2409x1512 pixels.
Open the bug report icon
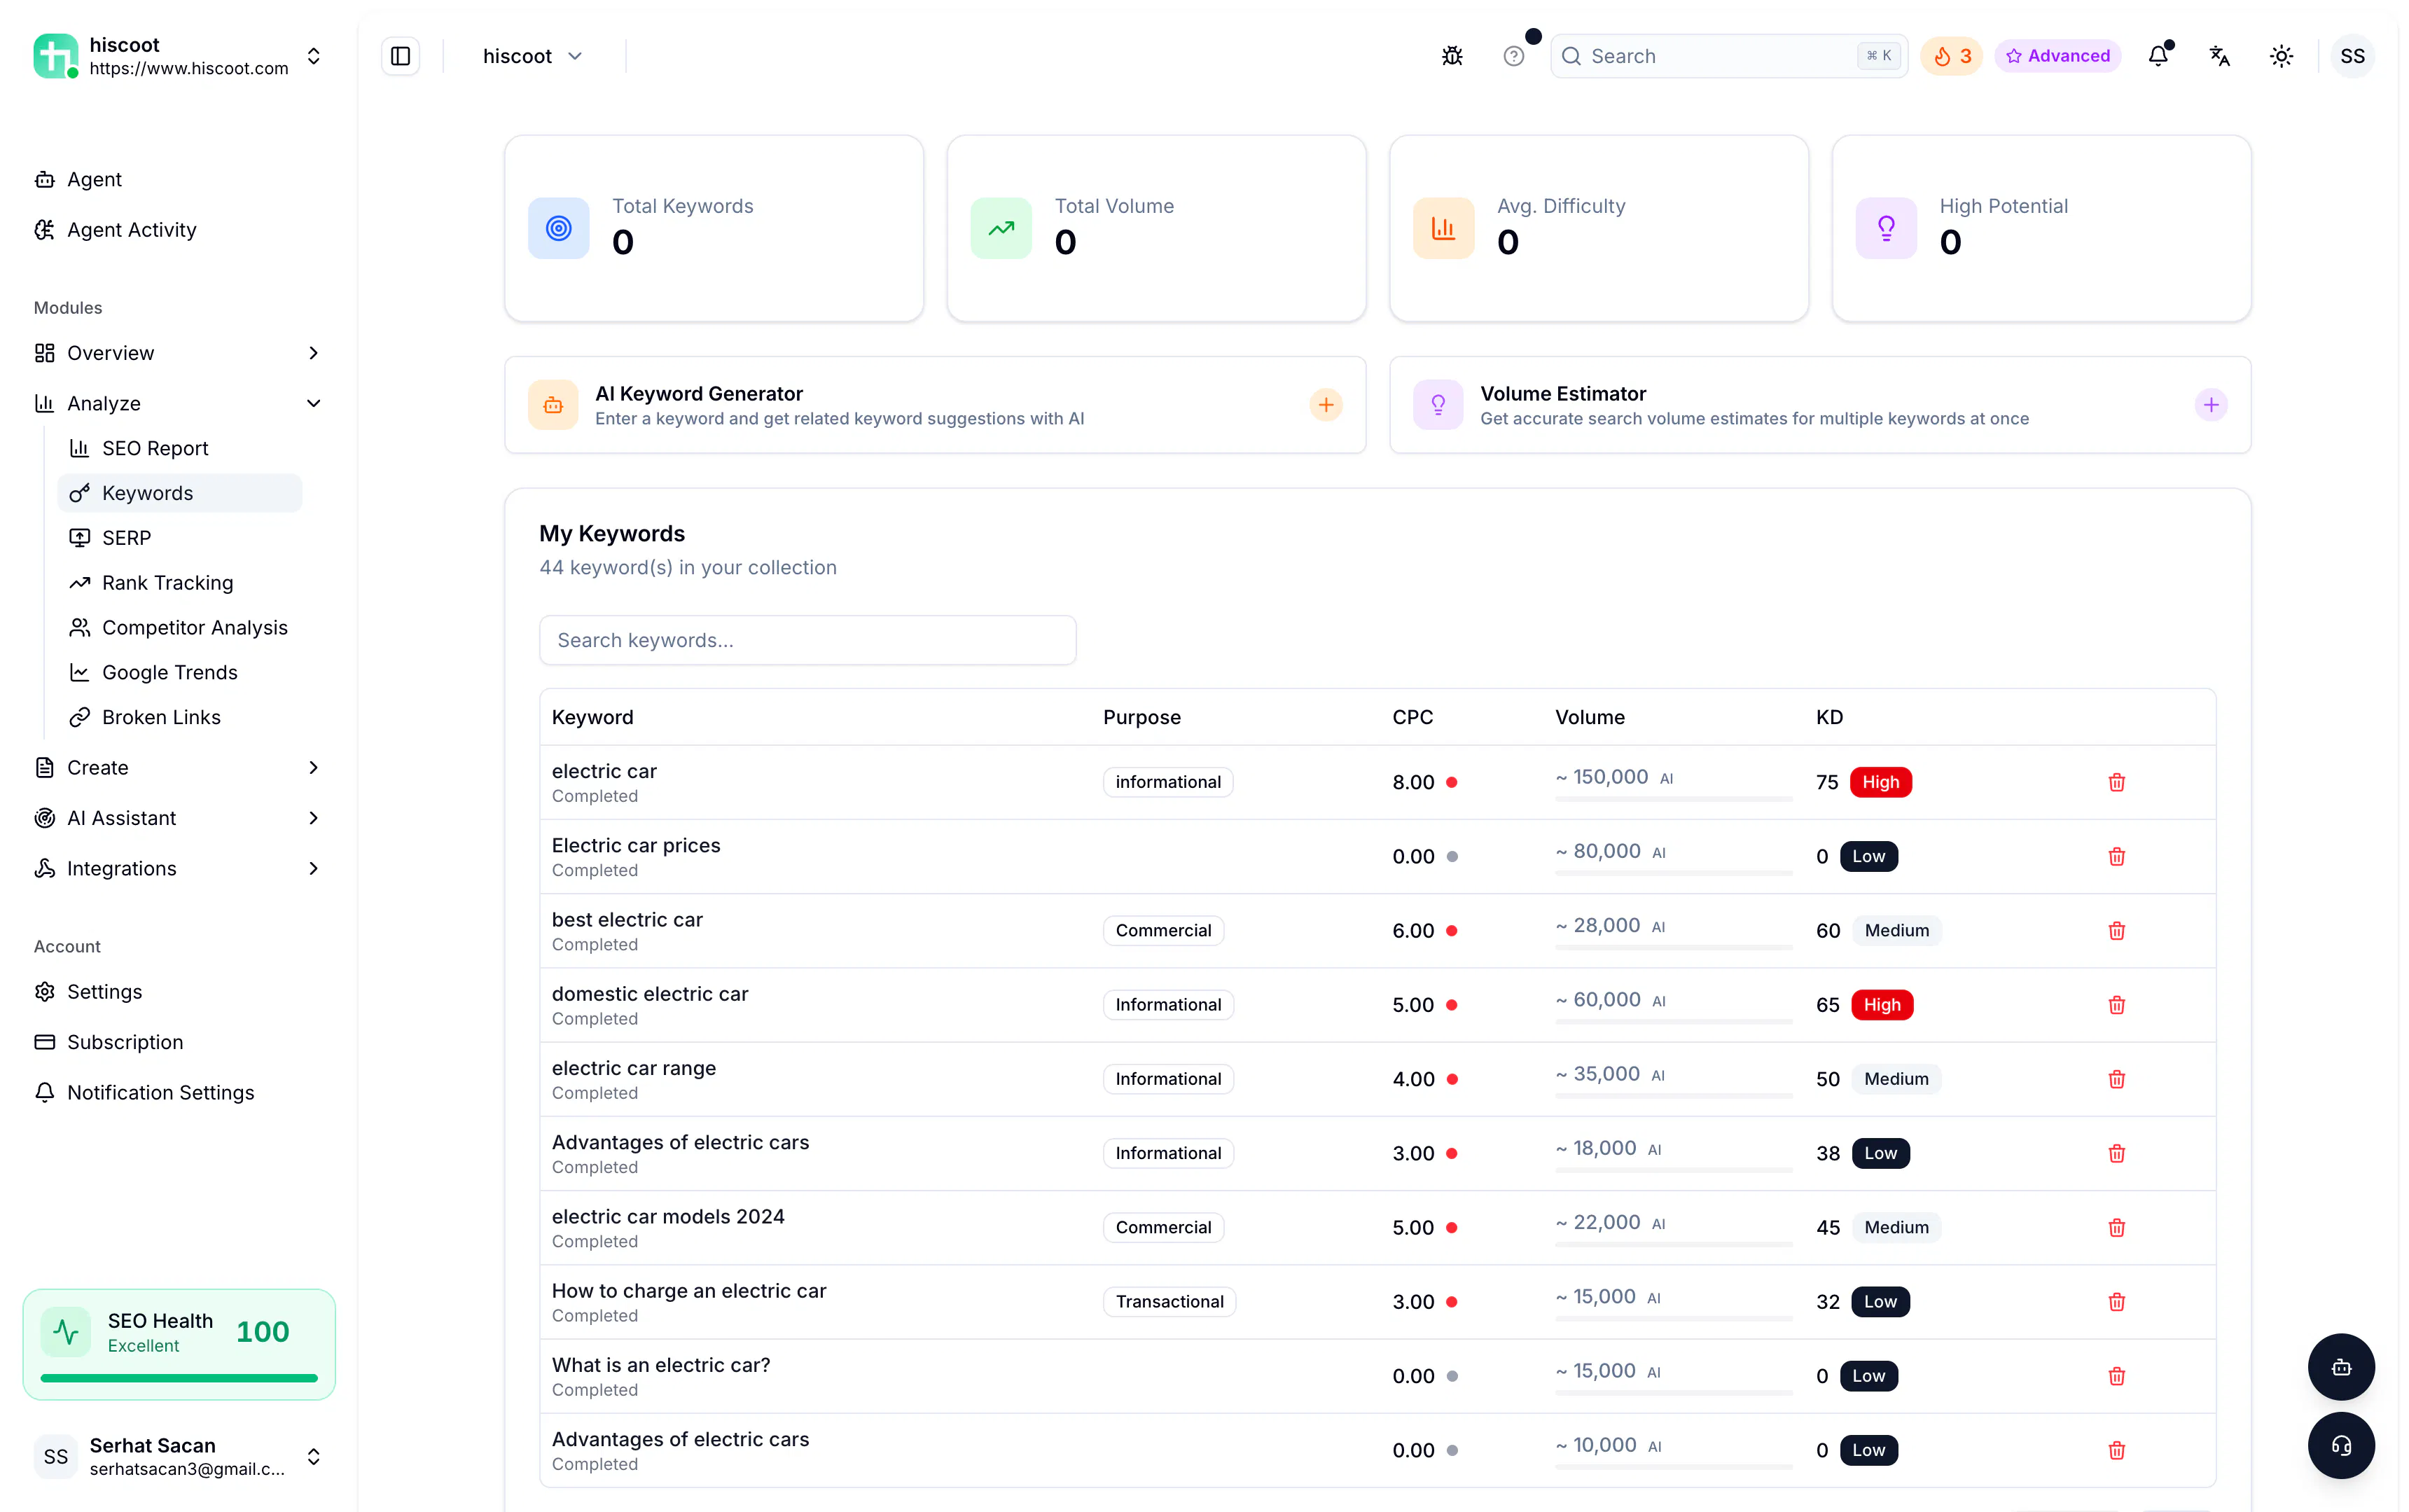point(1452,56)
